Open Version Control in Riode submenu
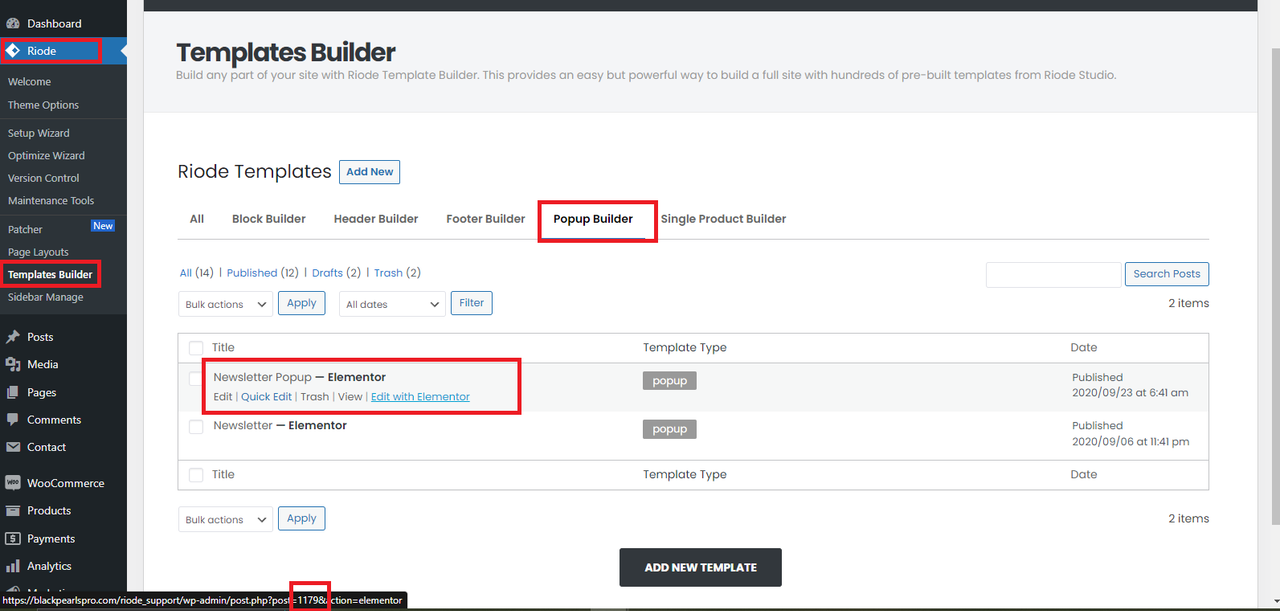Viewport: 1280px width, 611px height. tap(44, 178)
